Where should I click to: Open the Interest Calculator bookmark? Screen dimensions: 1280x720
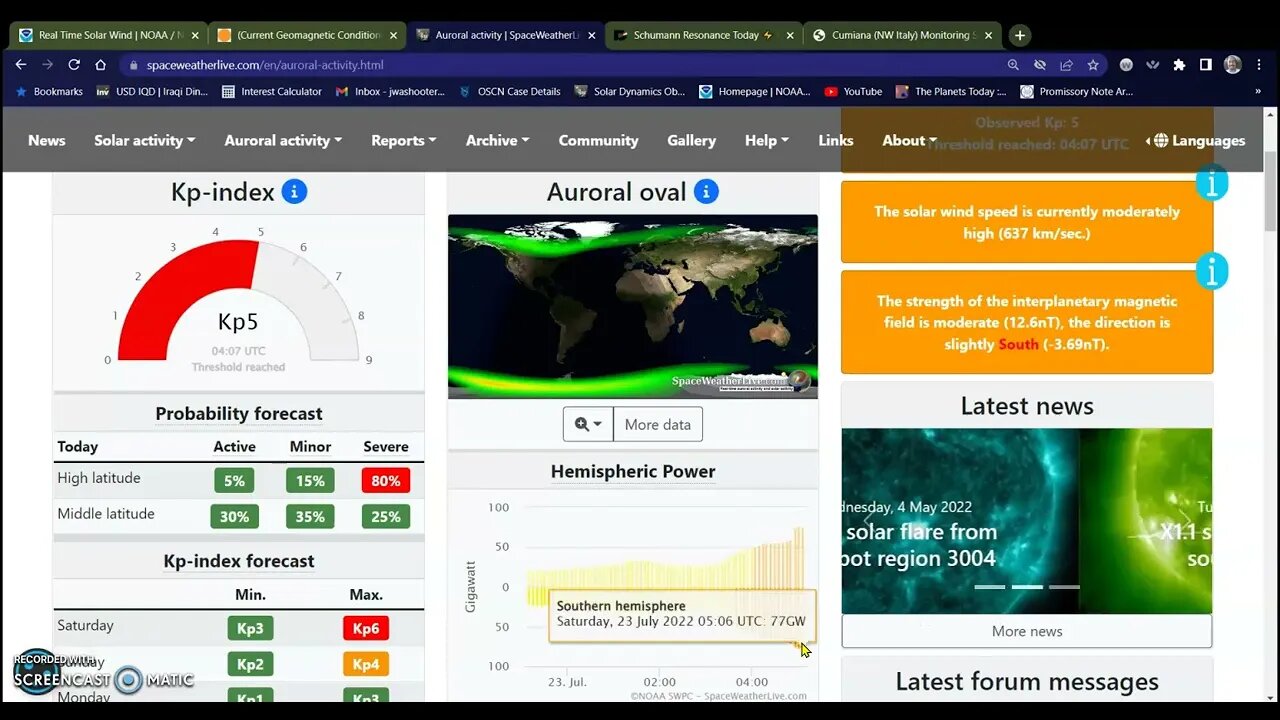coord(271,91)
